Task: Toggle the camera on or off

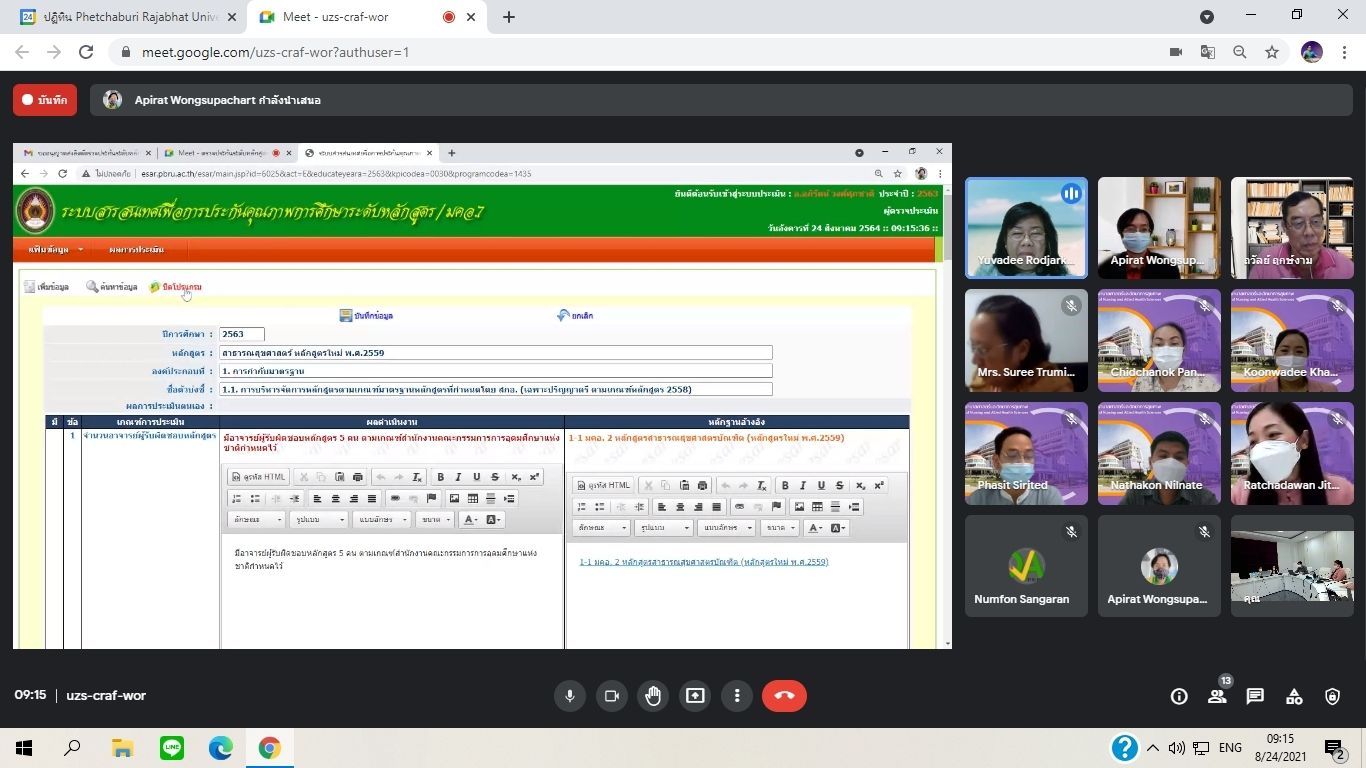Action: click(612, 696)
